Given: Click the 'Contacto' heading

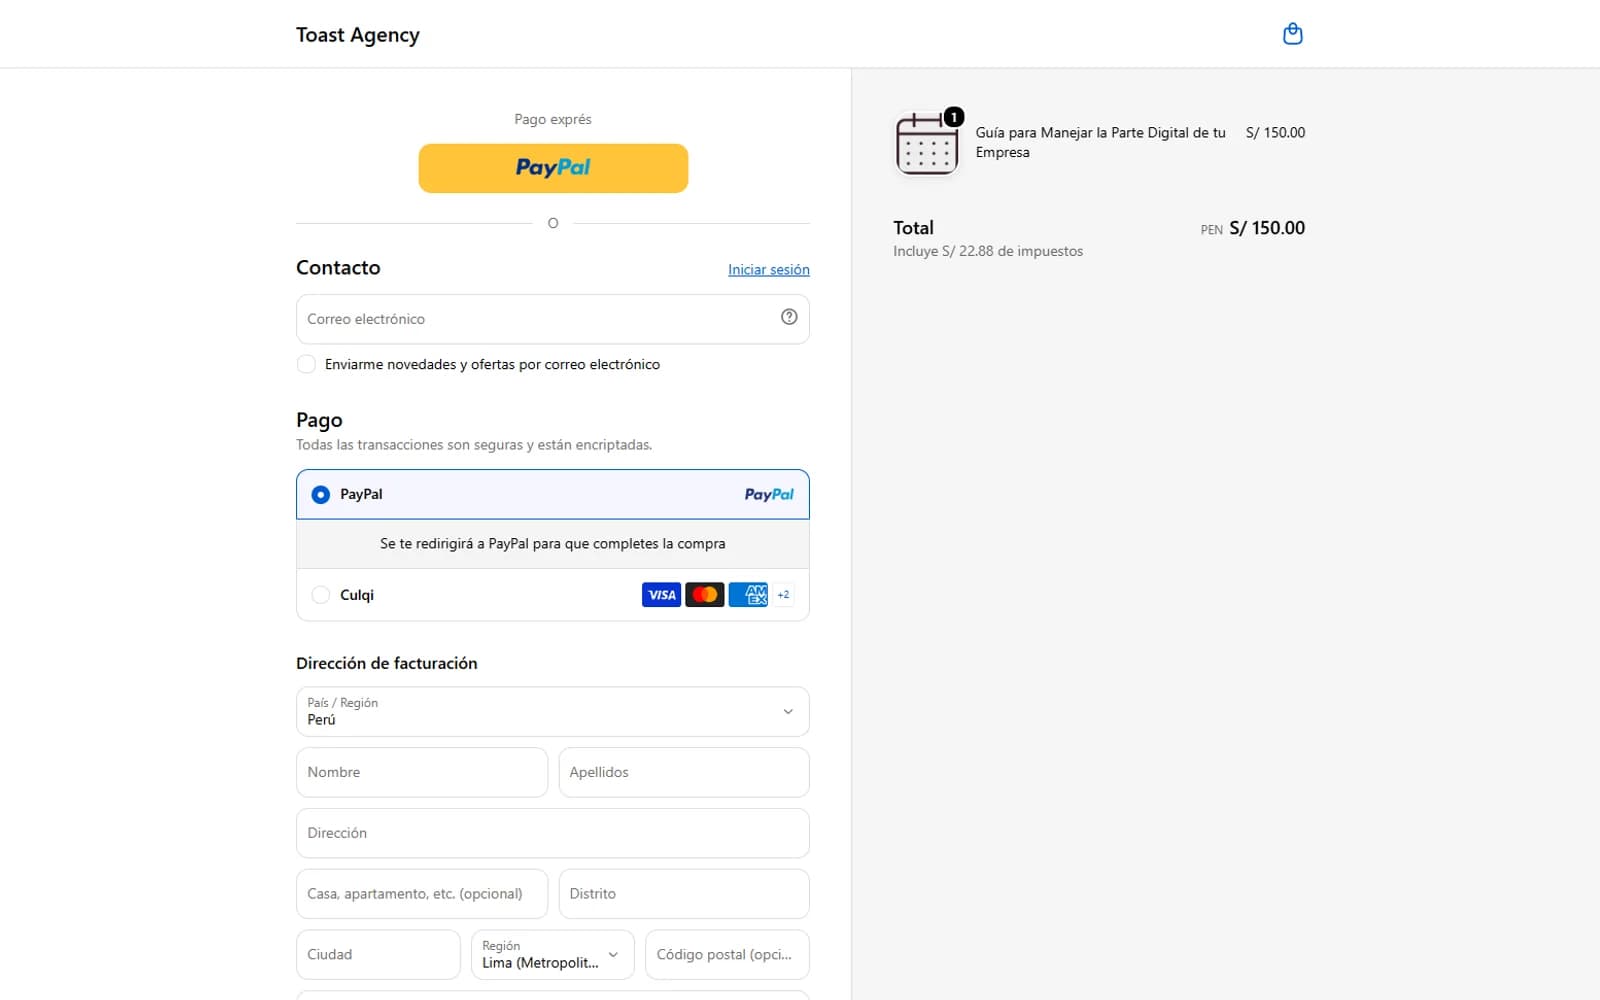Looking at the screenshot, I should [x=338, y=268].
